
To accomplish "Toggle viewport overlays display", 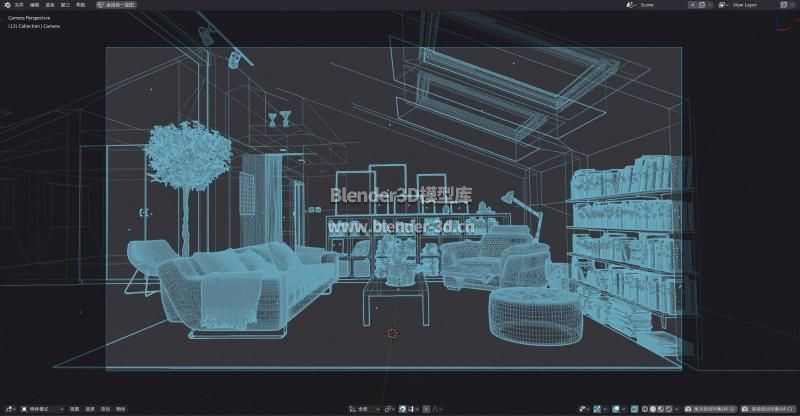I will [x=616, y=409].
